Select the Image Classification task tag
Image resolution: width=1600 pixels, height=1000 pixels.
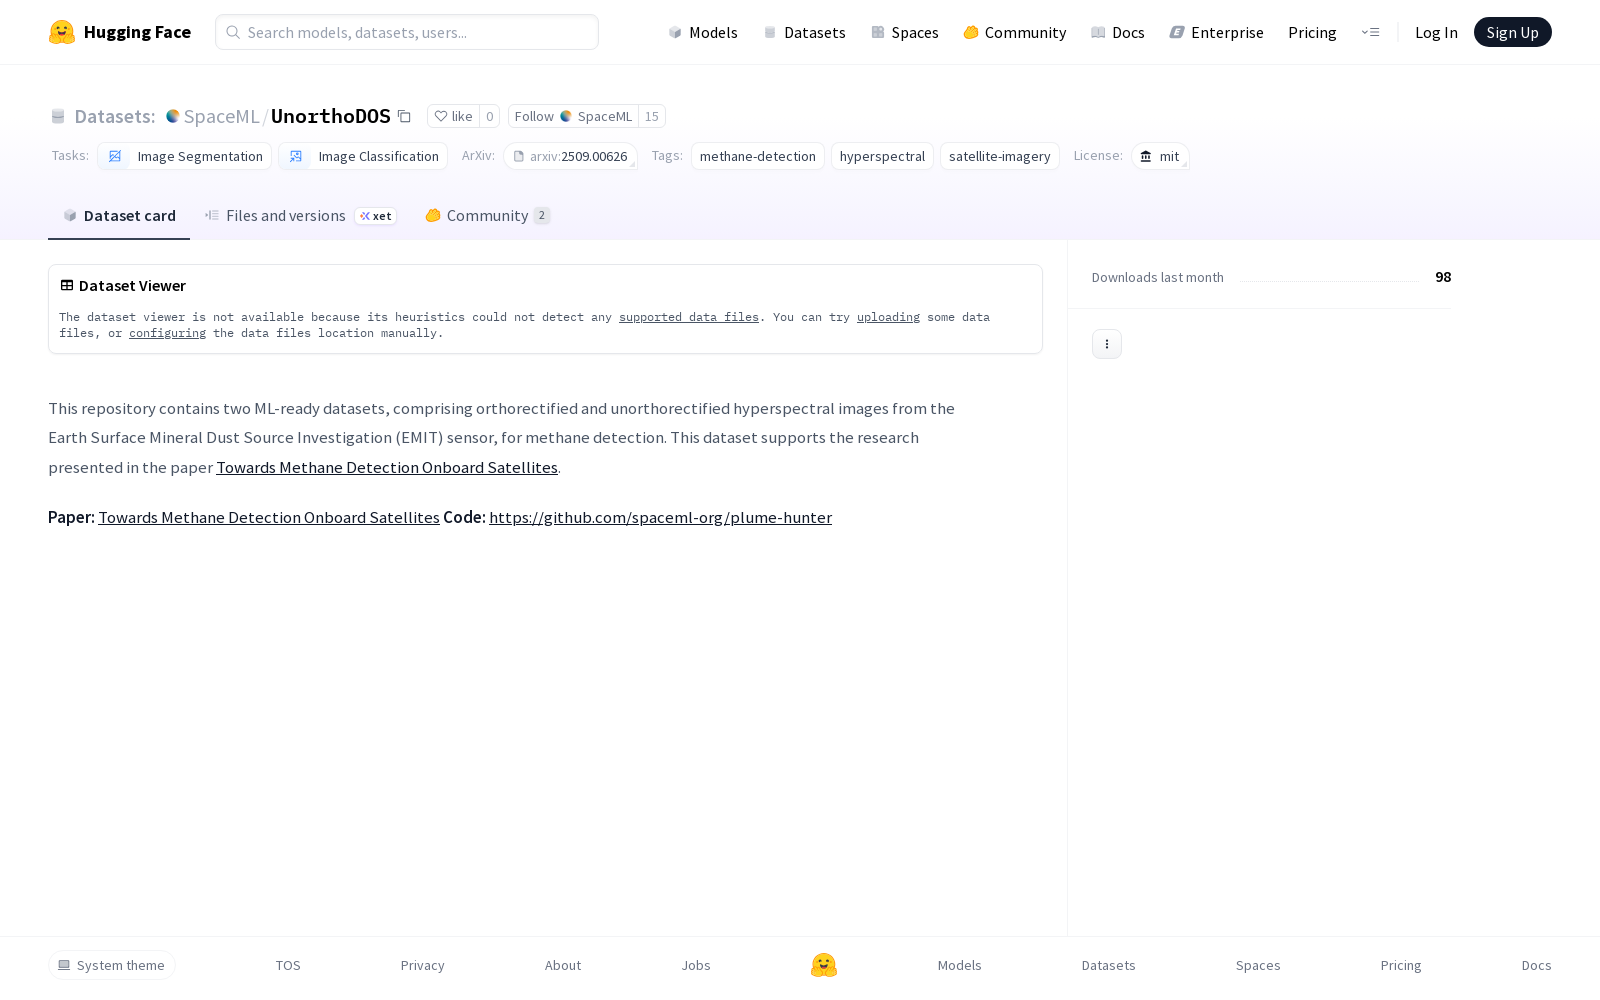[363, 156]
